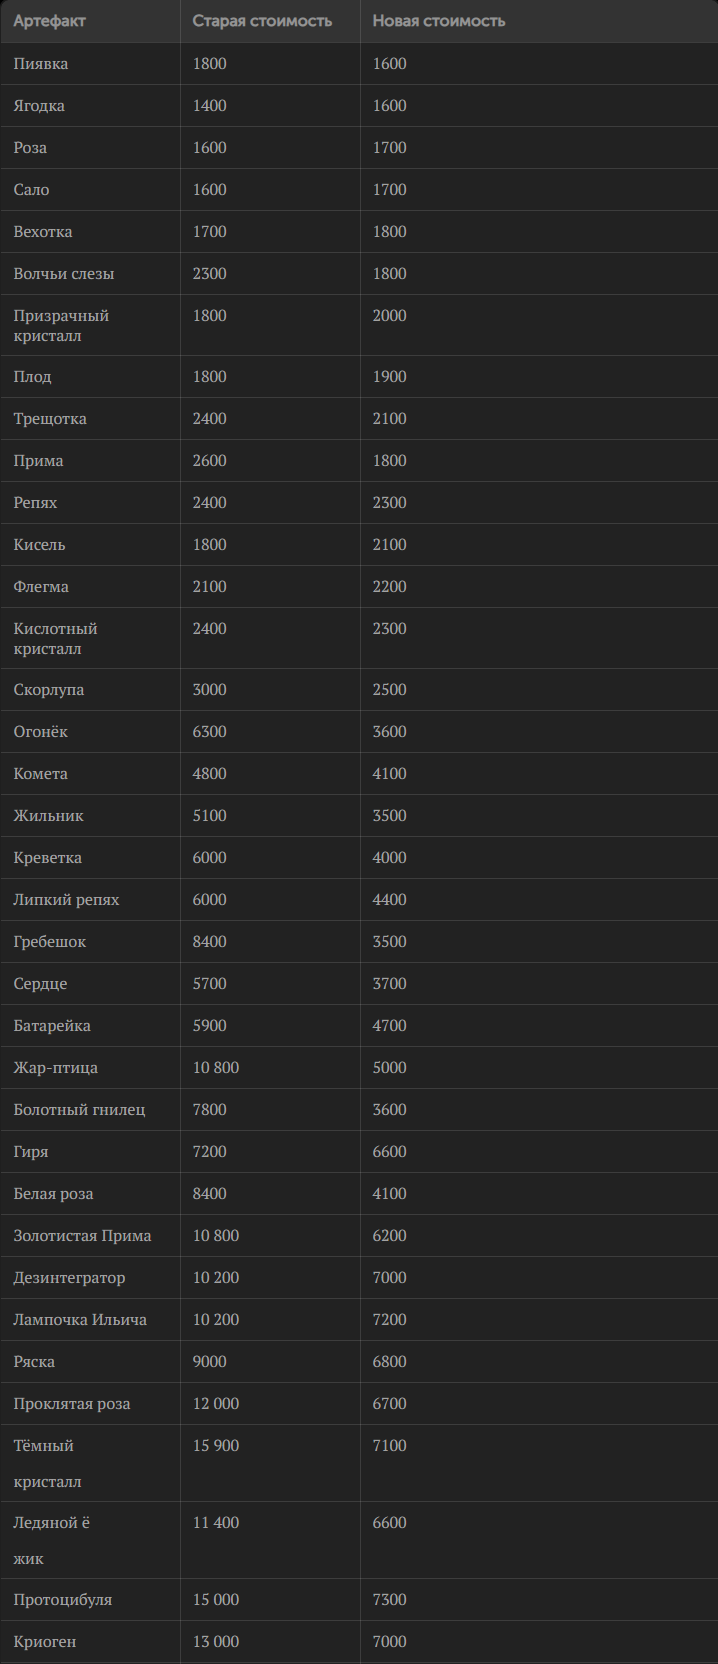Image resolution: width=718 pixels, height=1664 pixels.
Task: Click the Золотистая Прима artifact name
Action: pos(82,1236)
